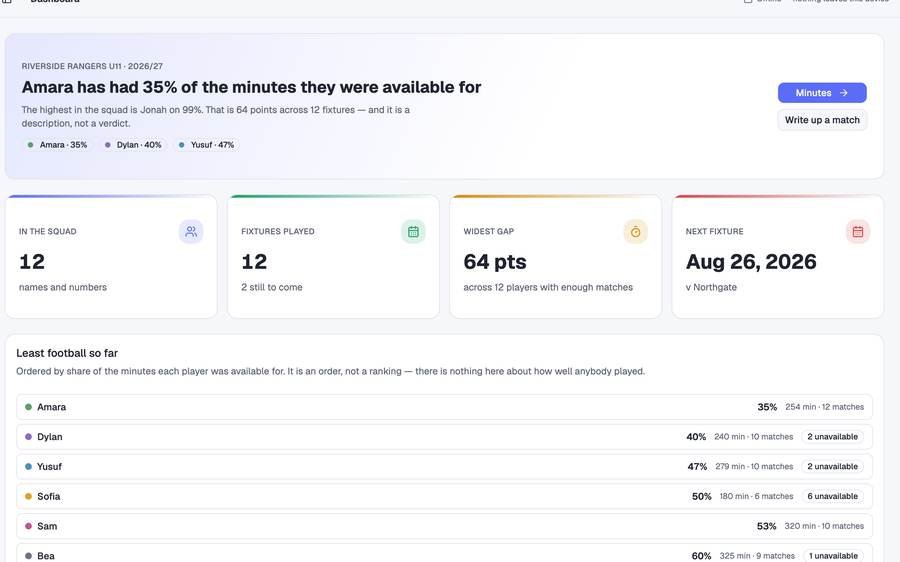Click the v Northgate fixture text
900x562 pixels.
point(711,287)
